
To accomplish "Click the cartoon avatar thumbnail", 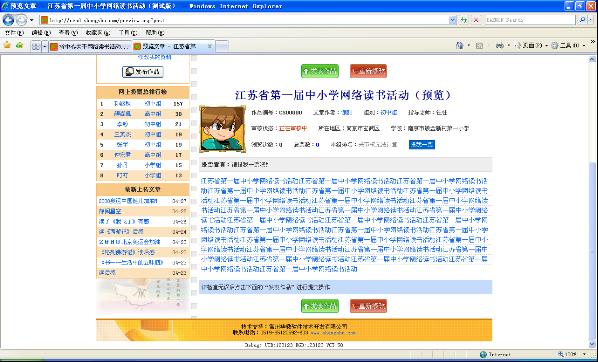I will point(222,129).
